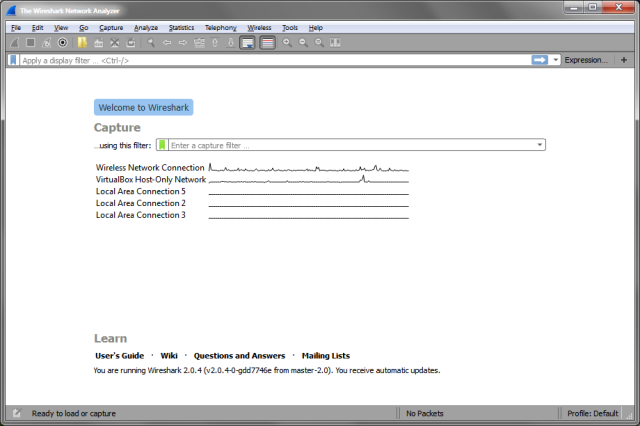This screenshot has height=426, width=640.
Task: Open the Analyze menu
Action: [146, 28]
